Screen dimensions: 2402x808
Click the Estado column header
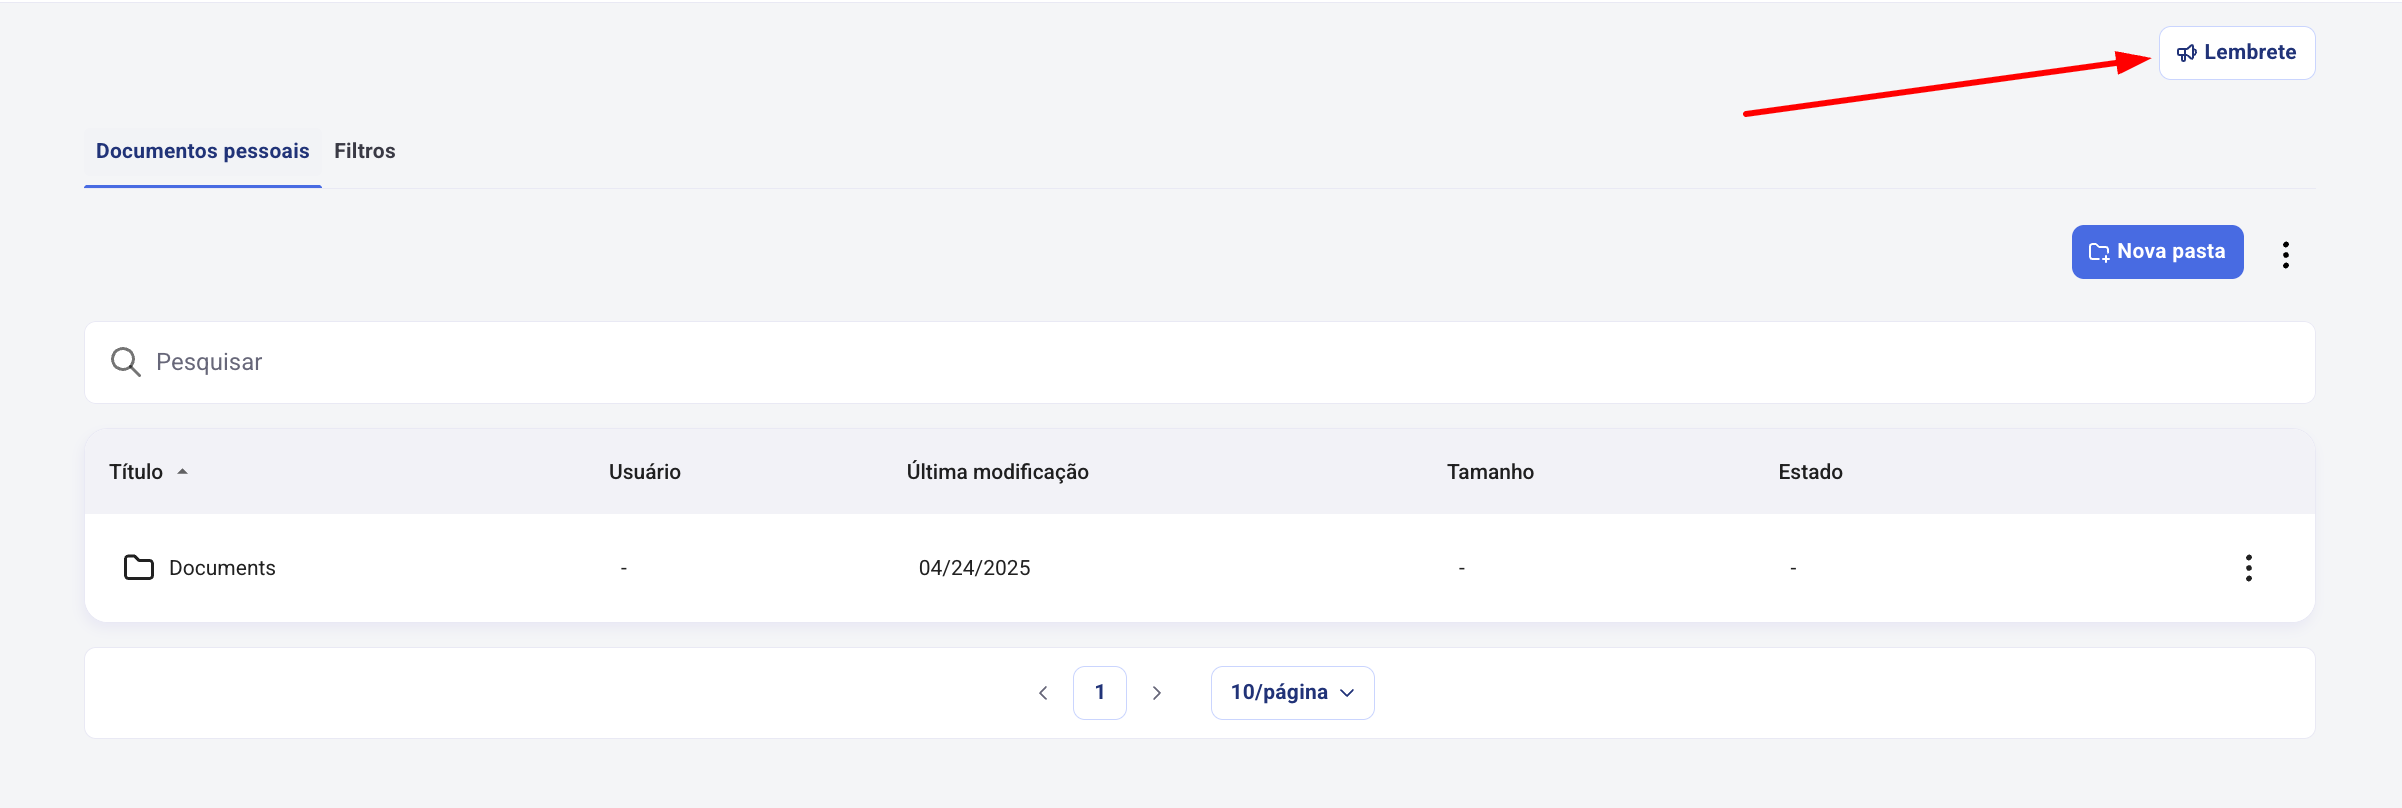1809,472
